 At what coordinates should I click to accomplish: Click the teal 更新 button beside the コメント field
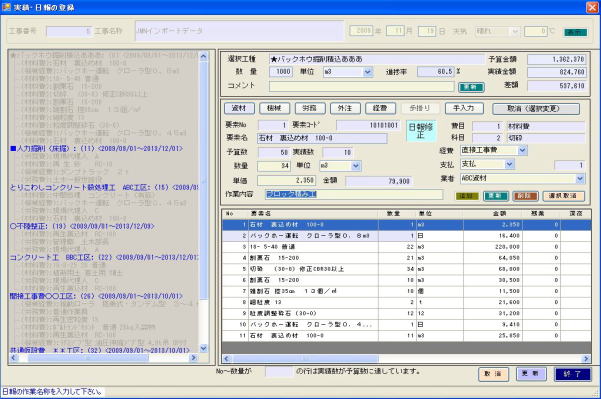[x=471, y=87]
